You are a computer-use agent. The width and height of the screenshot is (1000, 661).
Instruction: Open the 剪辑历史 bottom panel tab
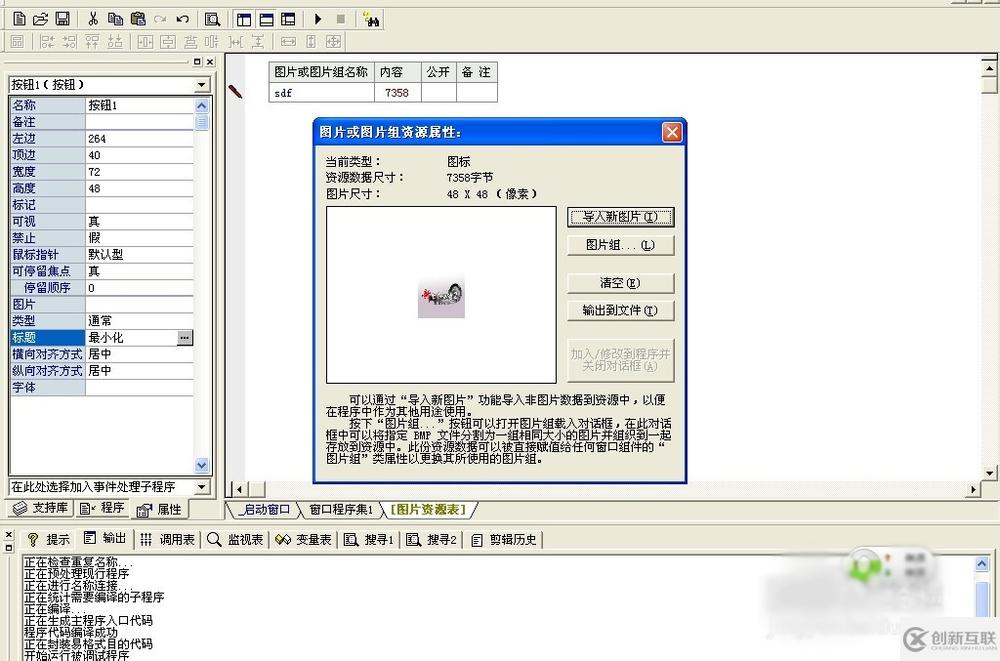[504, 540]
